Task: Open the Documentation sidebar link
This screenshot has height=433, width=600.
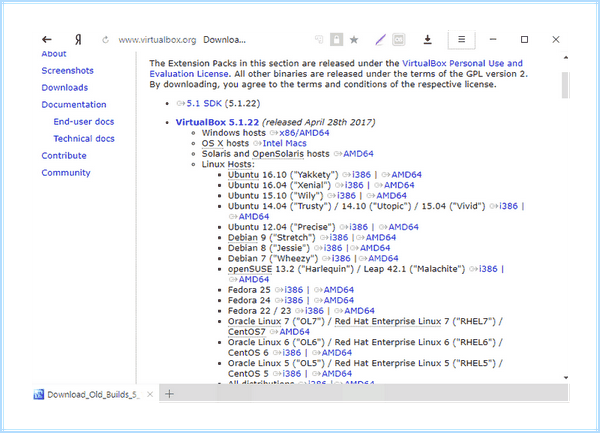Action: coord(74,104)
